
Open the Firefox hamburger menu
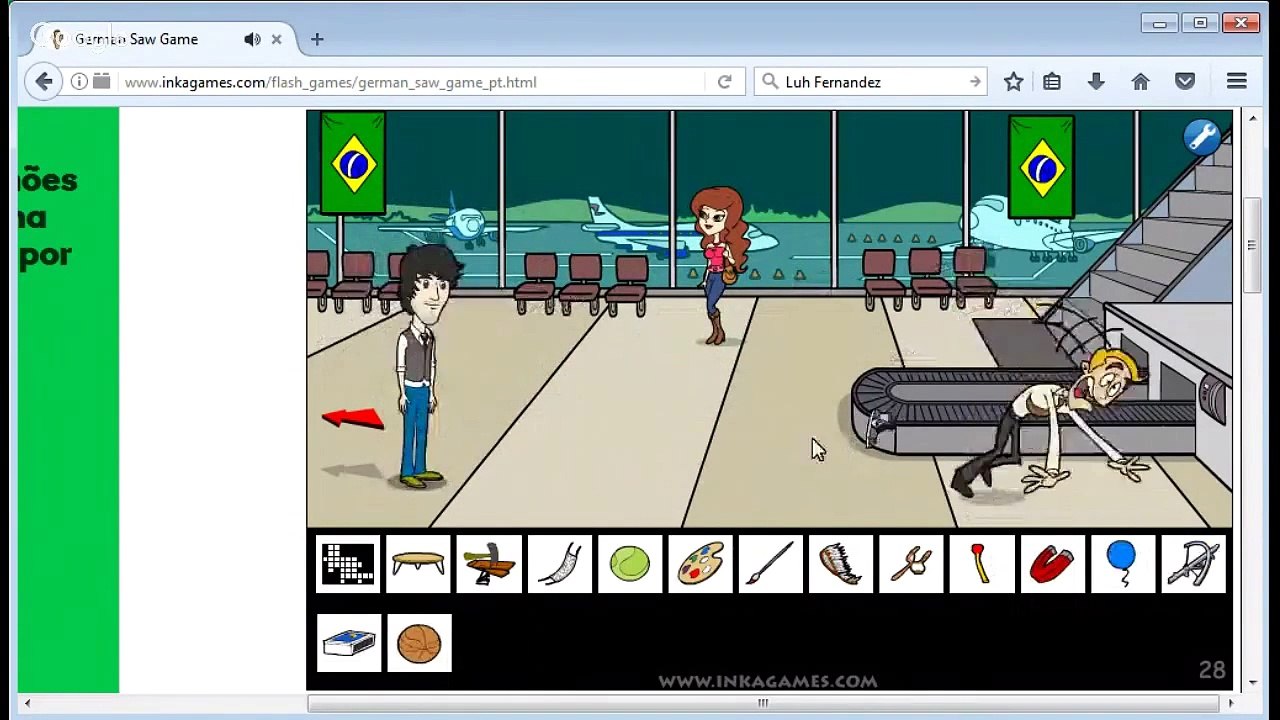tap(1237, 82)
